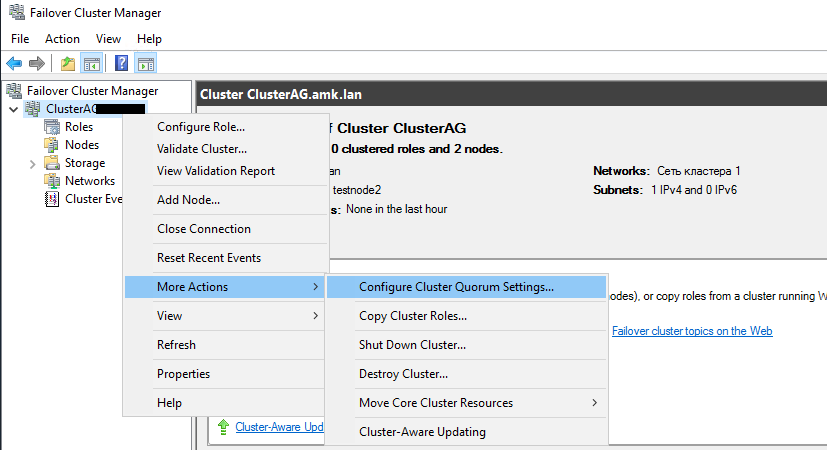Select Nodes label in the tree
This screenshot has height=450, width=827.
(x=82, y=145)
